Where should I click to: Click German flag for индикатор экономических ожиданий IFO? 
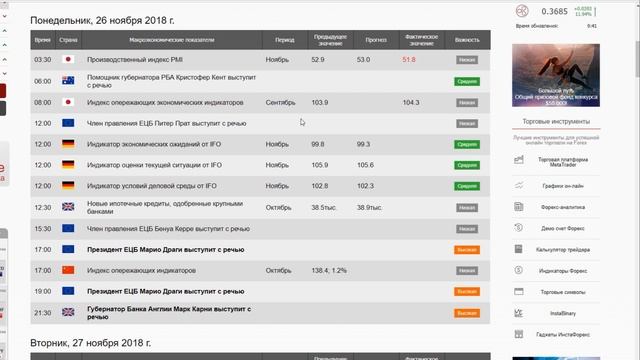coord(68,144)
